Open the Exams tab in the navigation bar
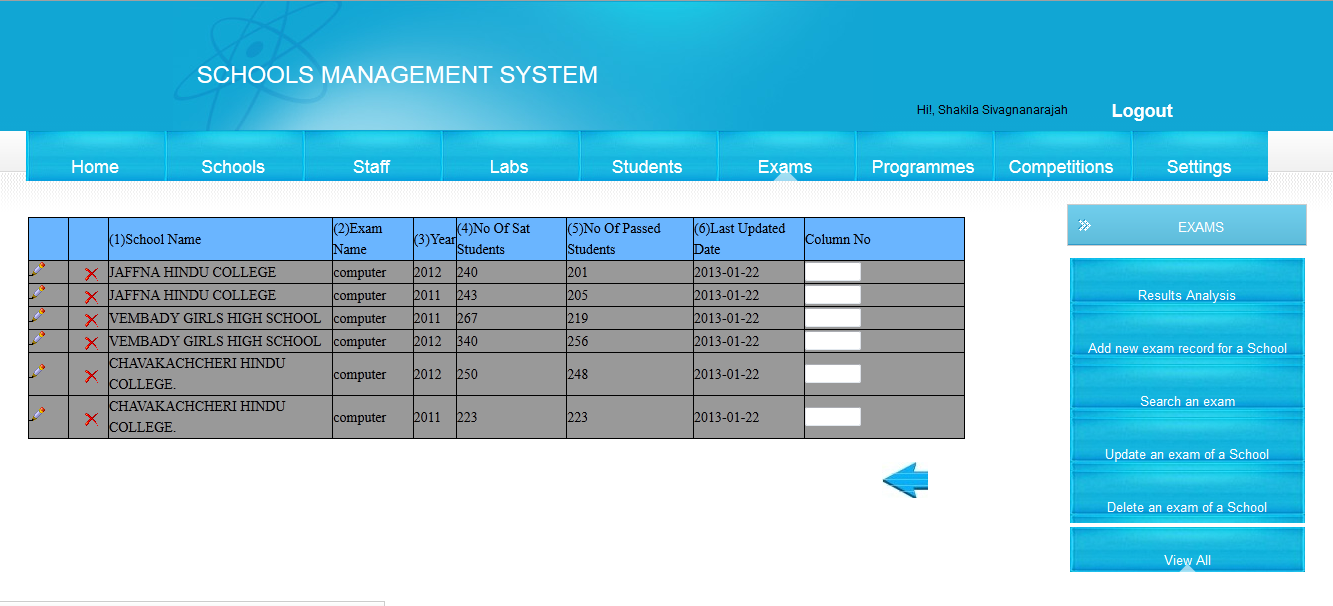 click(785, 166)
